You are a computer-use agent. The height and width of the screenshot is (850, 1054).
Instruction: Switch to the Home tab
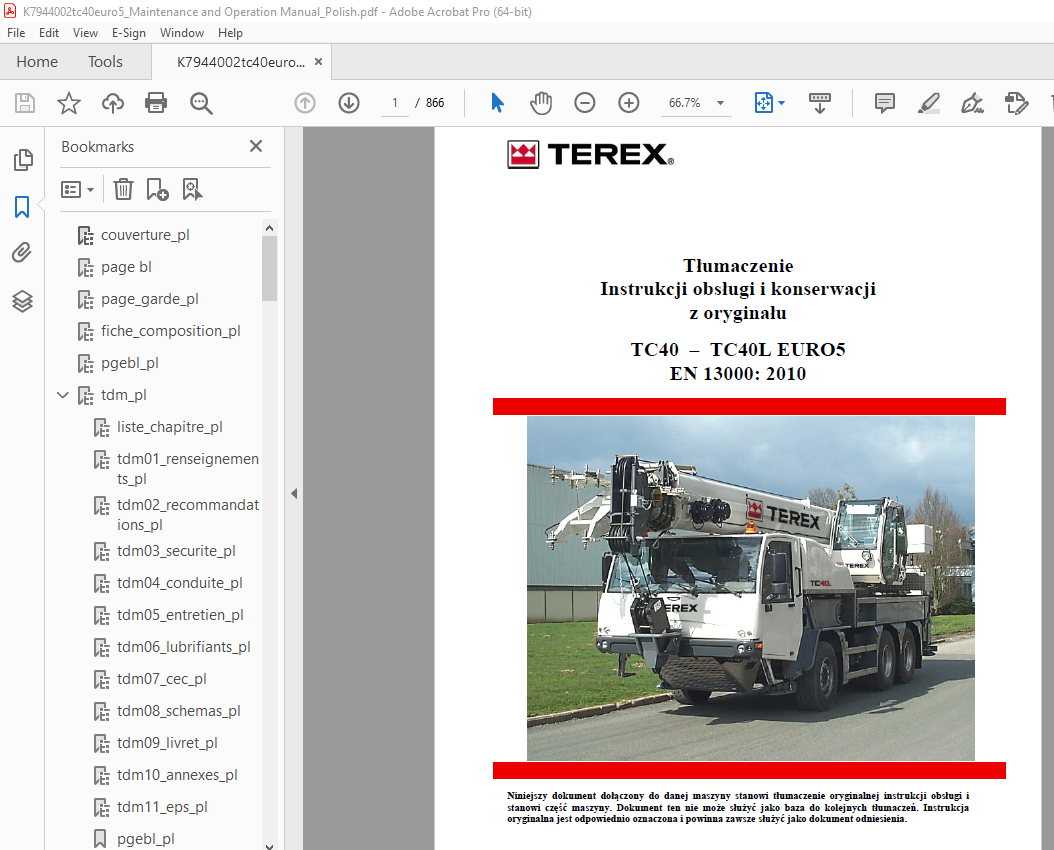37,62
